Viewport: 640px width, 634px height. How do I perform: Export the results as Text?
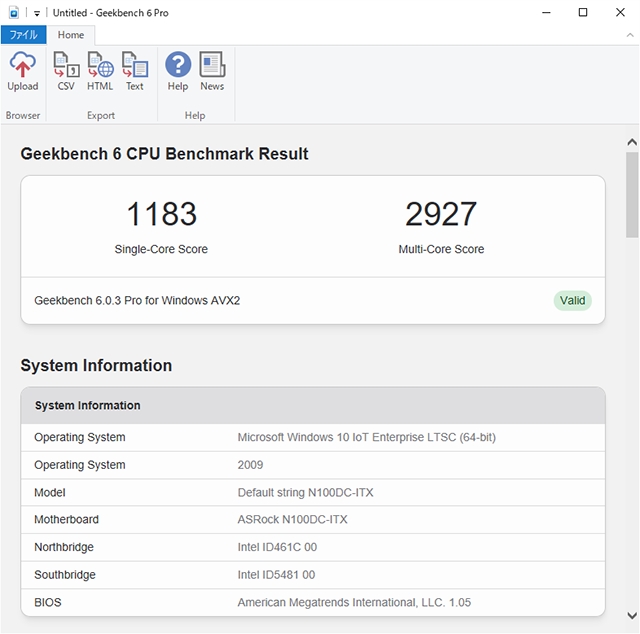pyautogui.click(x=134, y=72)
